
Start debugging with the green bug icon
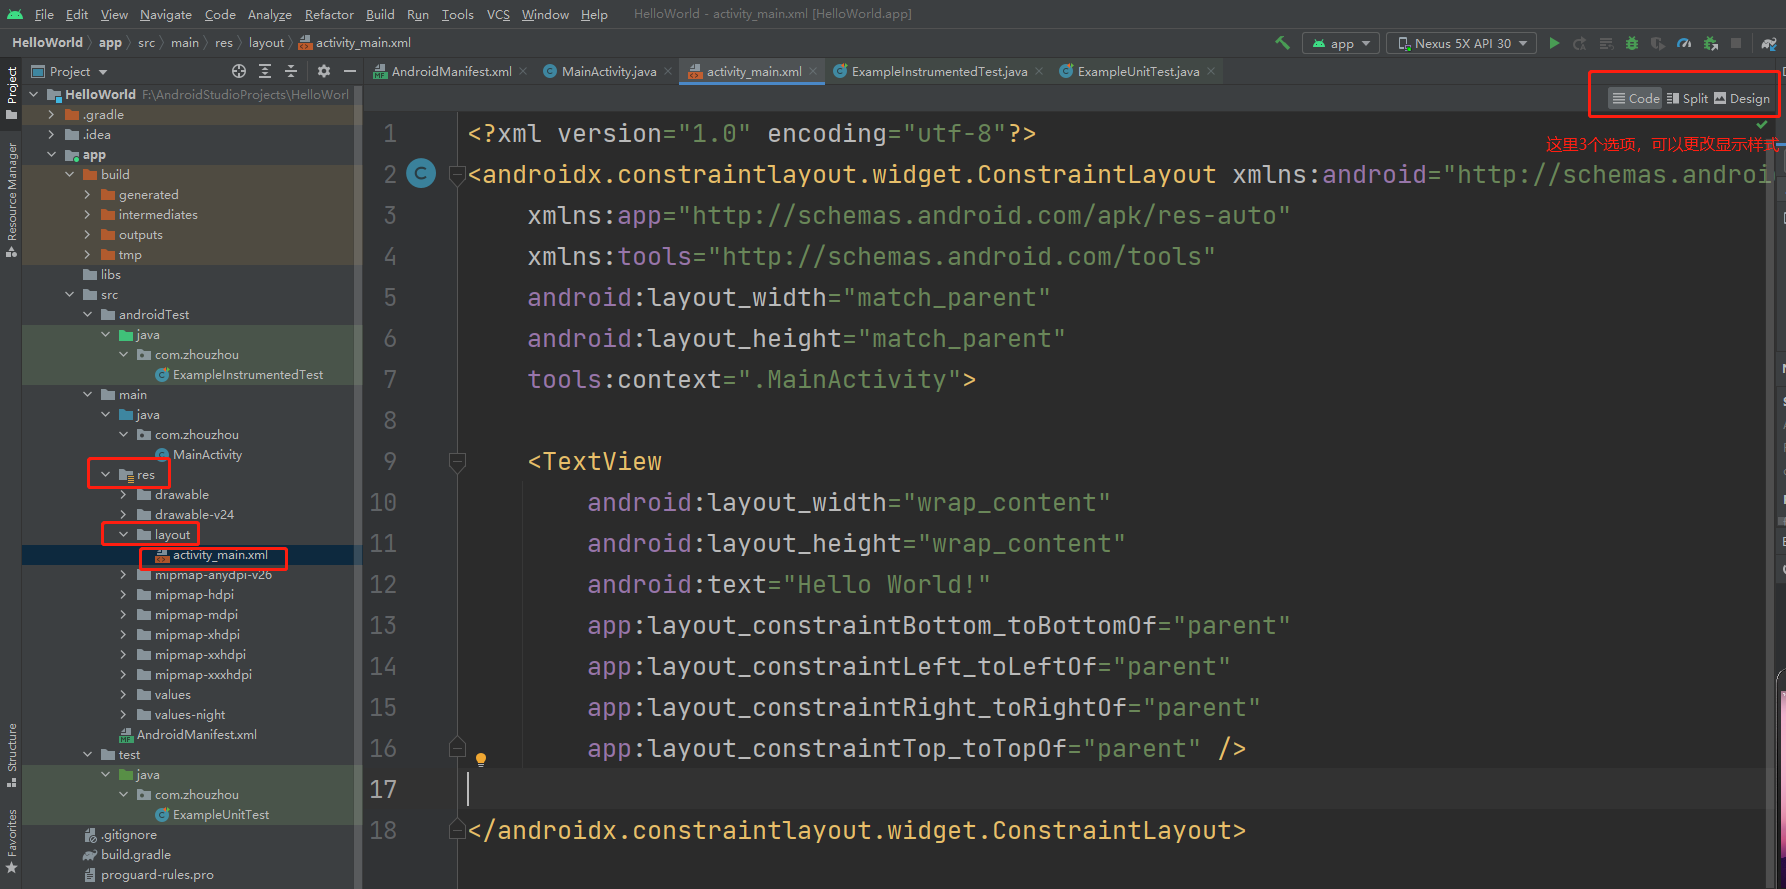(x=1632, y=43)
